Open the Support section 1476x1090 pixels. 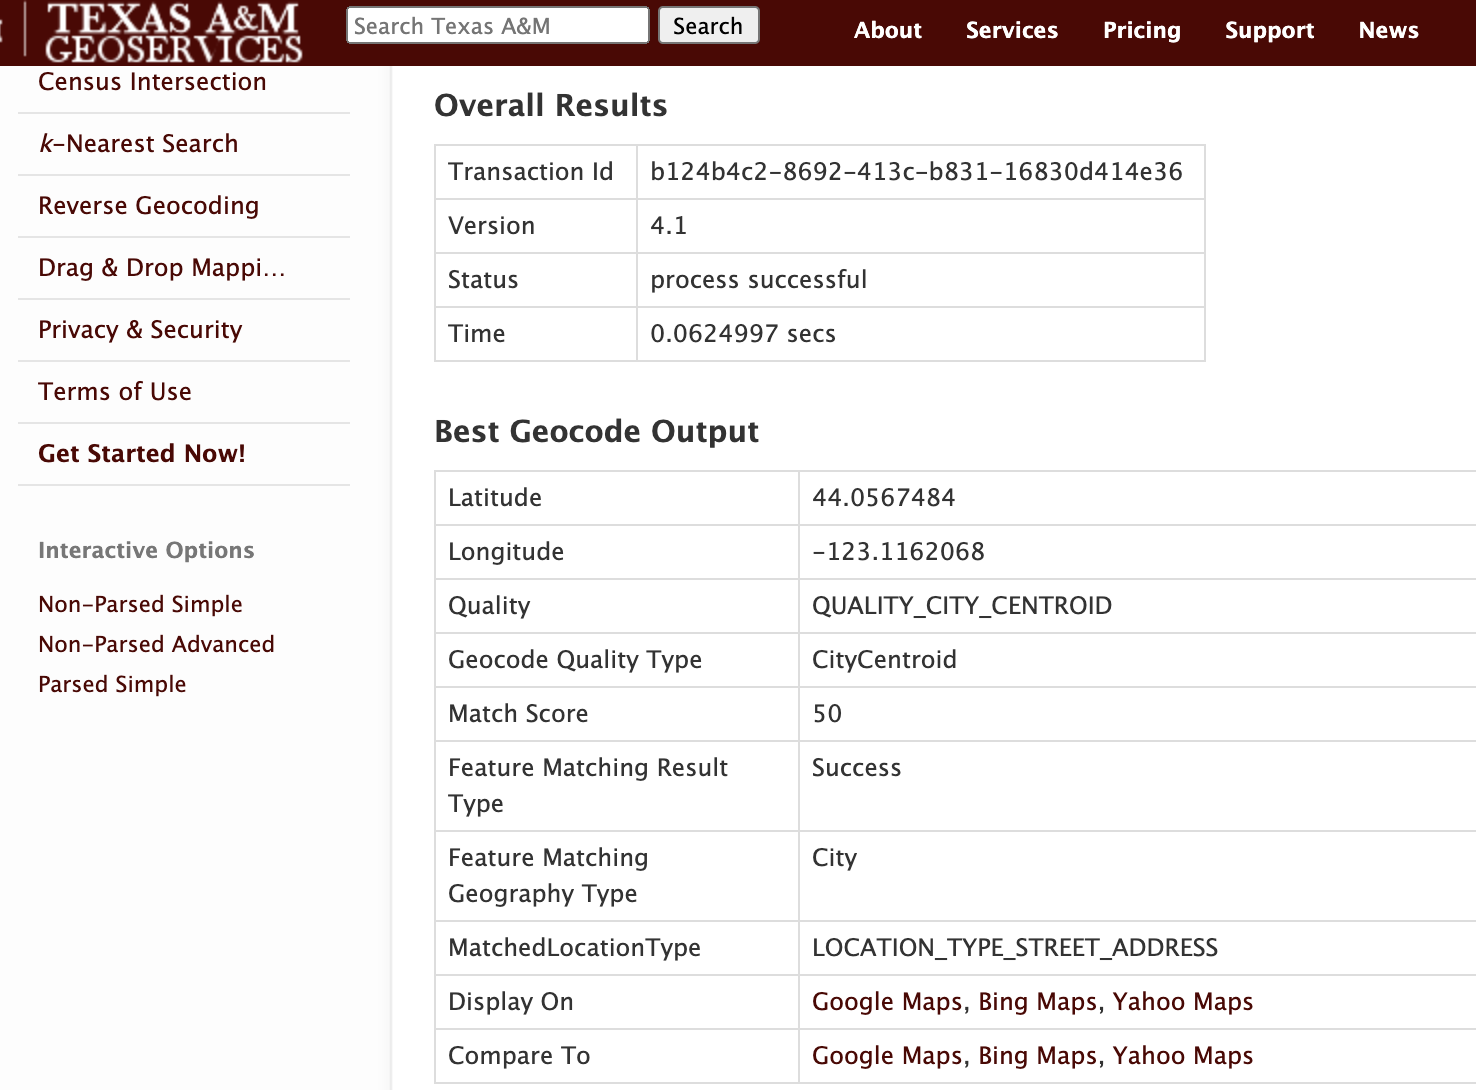(x=1269, y=30)
